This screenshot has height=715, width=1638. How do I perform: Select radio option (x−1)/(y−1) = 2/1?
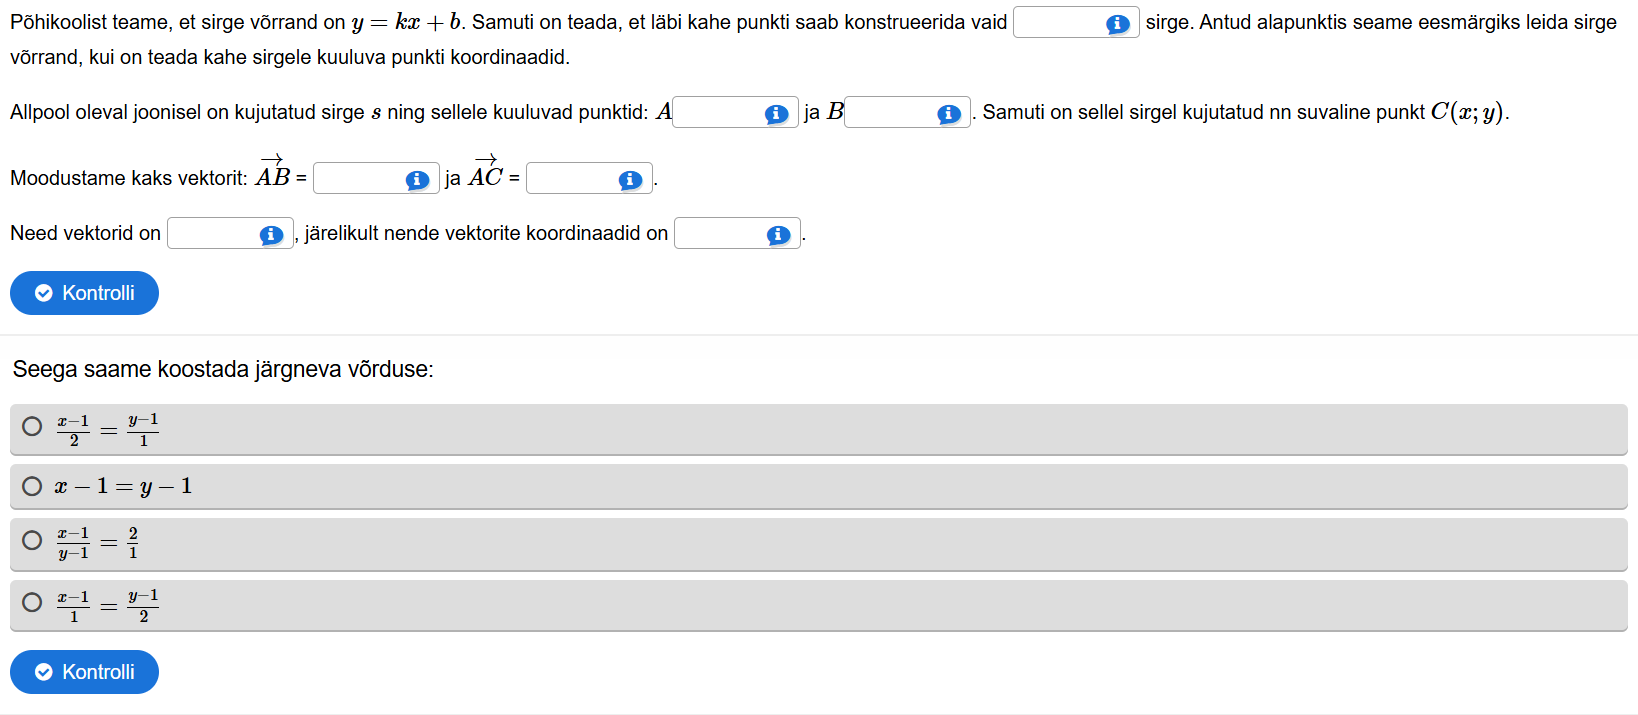click(33, 541)
